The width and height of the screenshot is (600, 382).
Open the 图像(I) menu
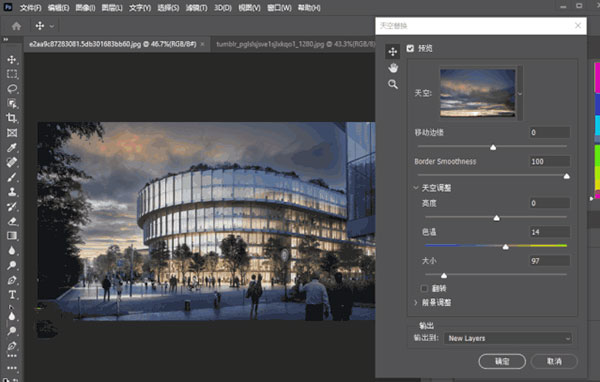[x=85, y=8]
